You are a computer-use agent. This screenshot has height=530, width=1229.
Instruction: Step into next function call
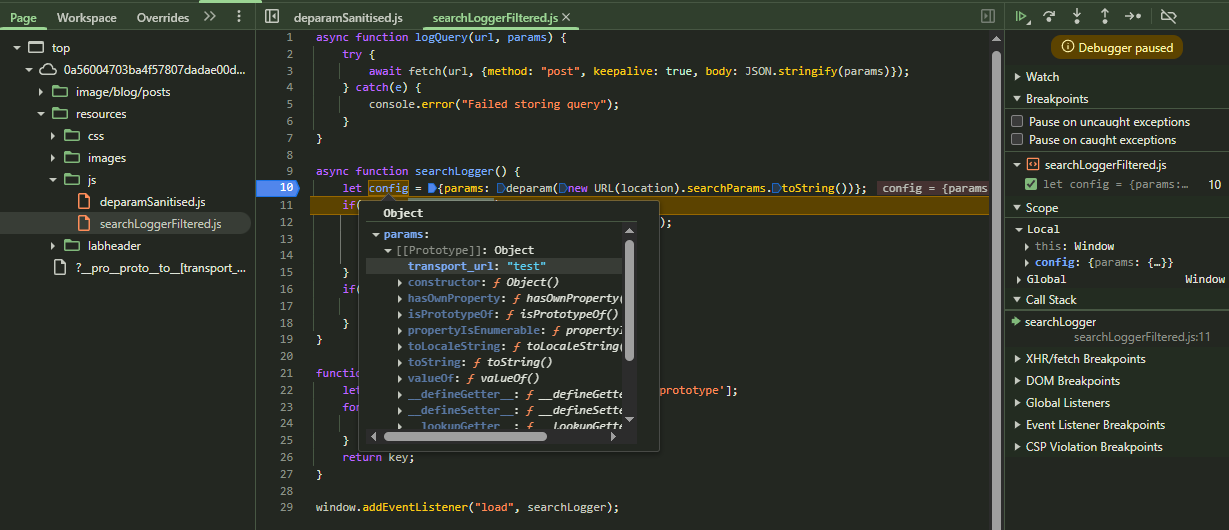[x=1077, y=16]
